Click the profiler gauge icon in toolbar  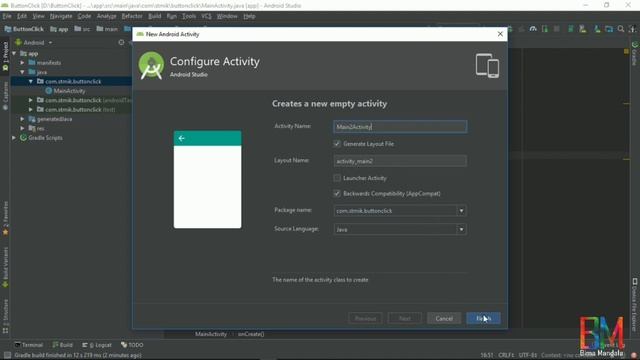[x=533, y=29]
